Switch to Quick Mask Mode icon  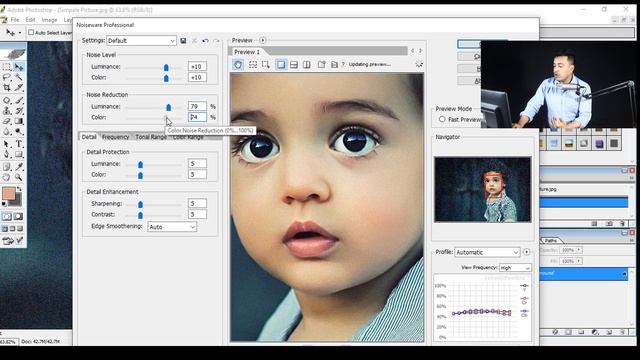click(18, 216)
